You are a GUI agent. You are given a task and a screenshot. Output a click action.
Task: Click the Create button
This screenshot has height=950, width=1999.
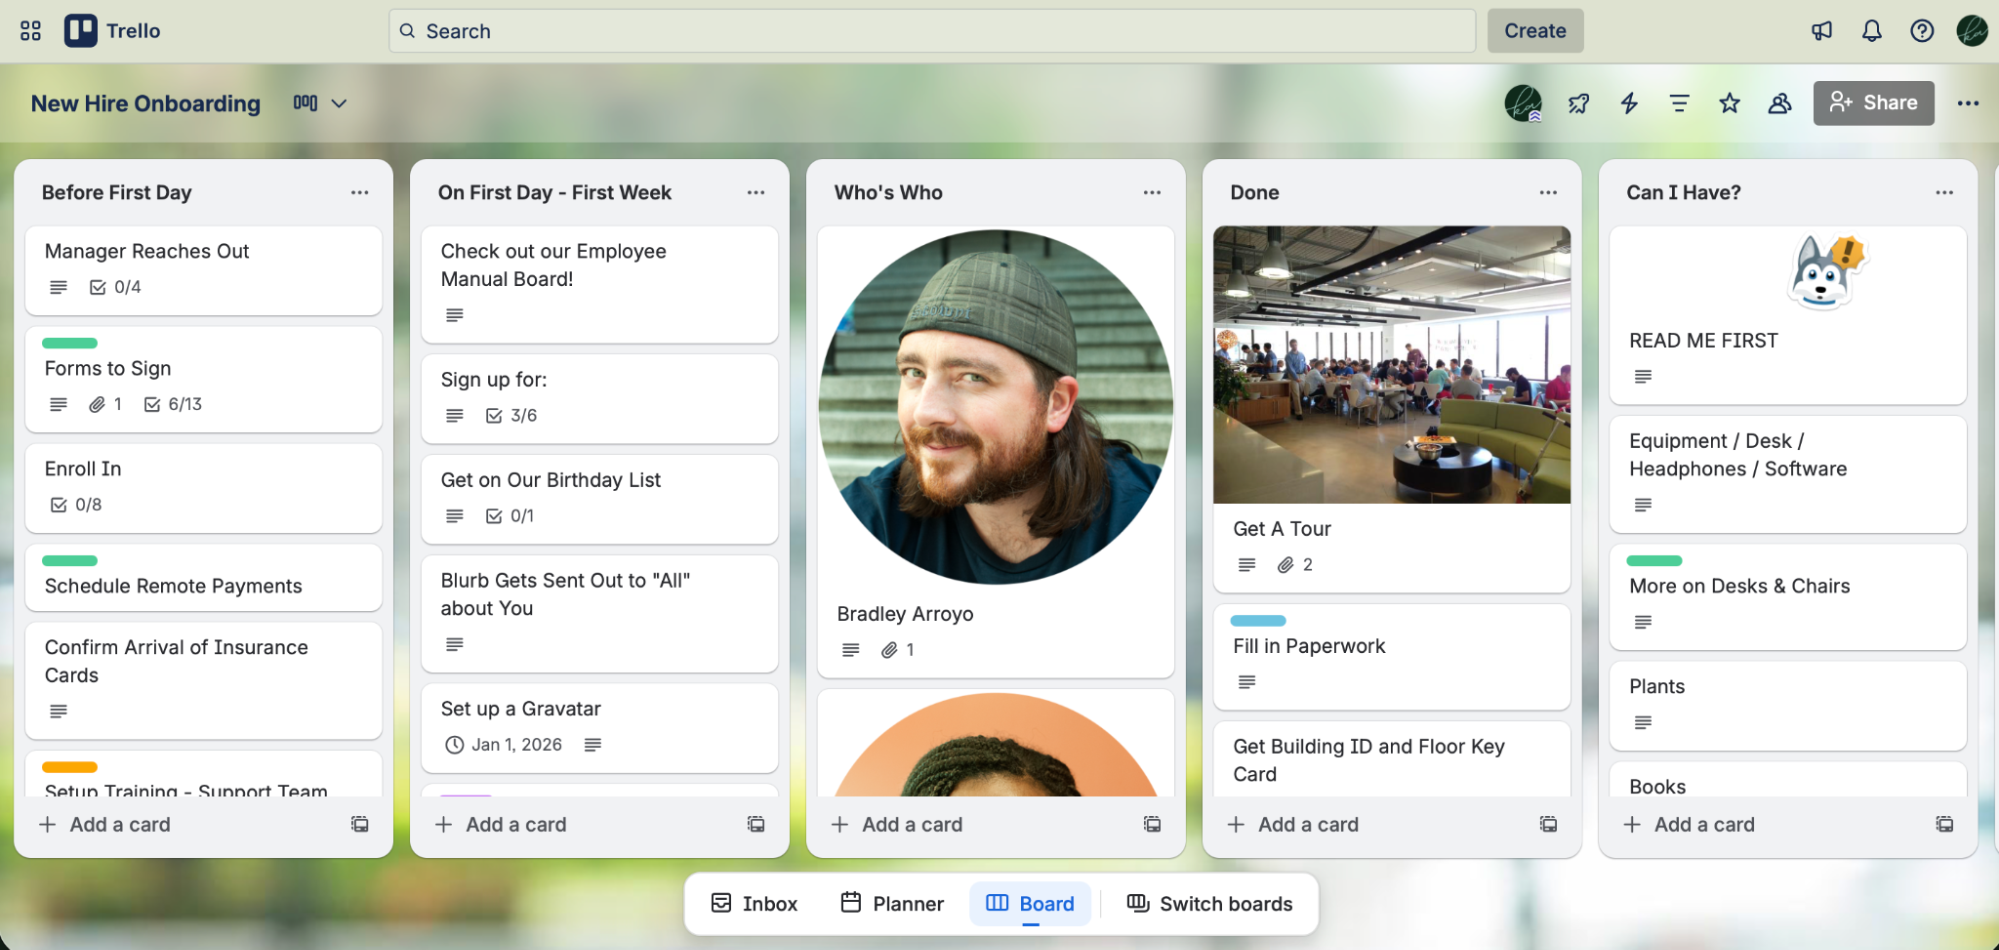(x=1535, y=31)
